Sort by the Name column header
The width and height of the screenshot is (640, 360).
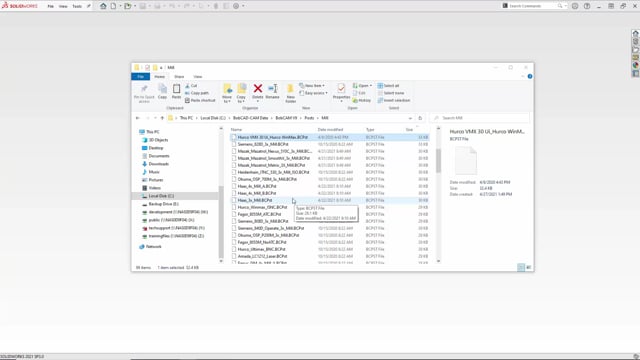coord(236,129)
